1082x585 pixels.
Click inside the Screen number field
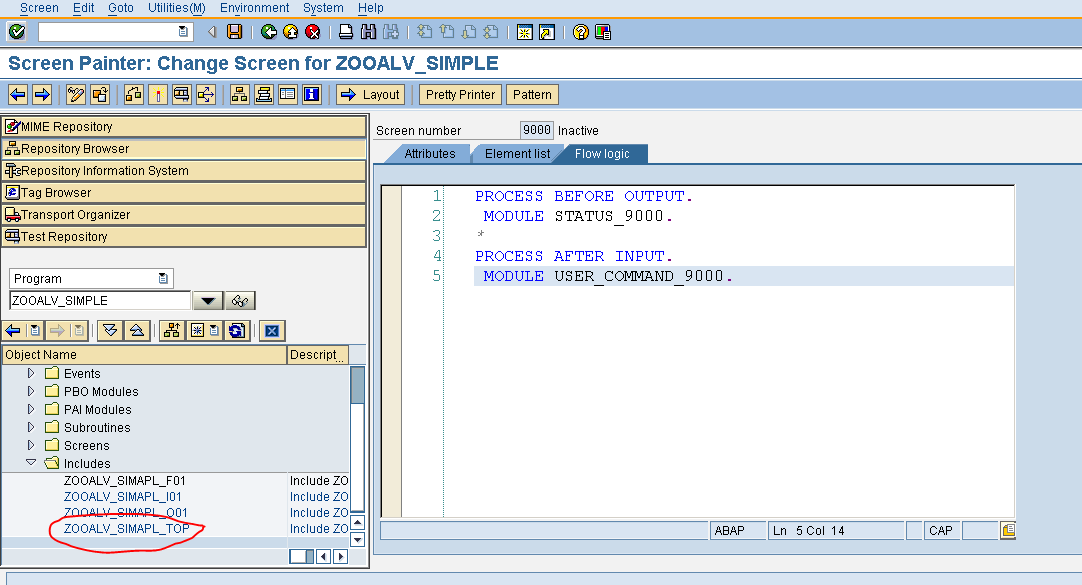pos(536,129)
